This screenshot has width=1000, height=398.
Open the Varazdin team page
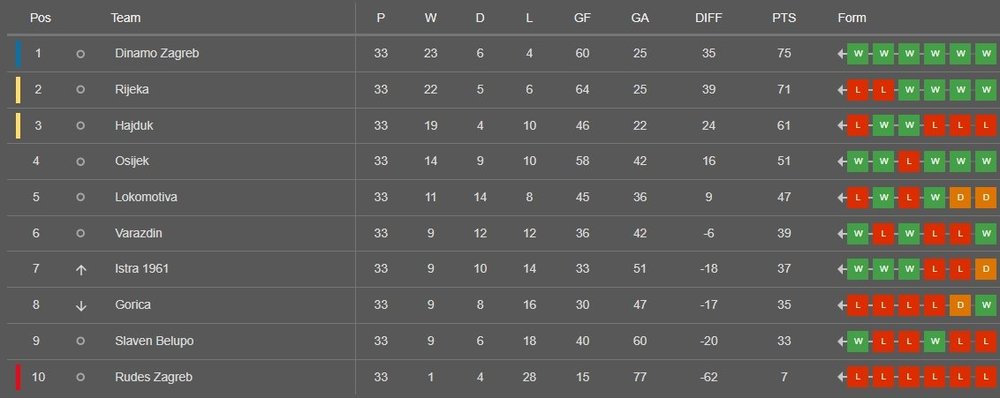(138, 233)
